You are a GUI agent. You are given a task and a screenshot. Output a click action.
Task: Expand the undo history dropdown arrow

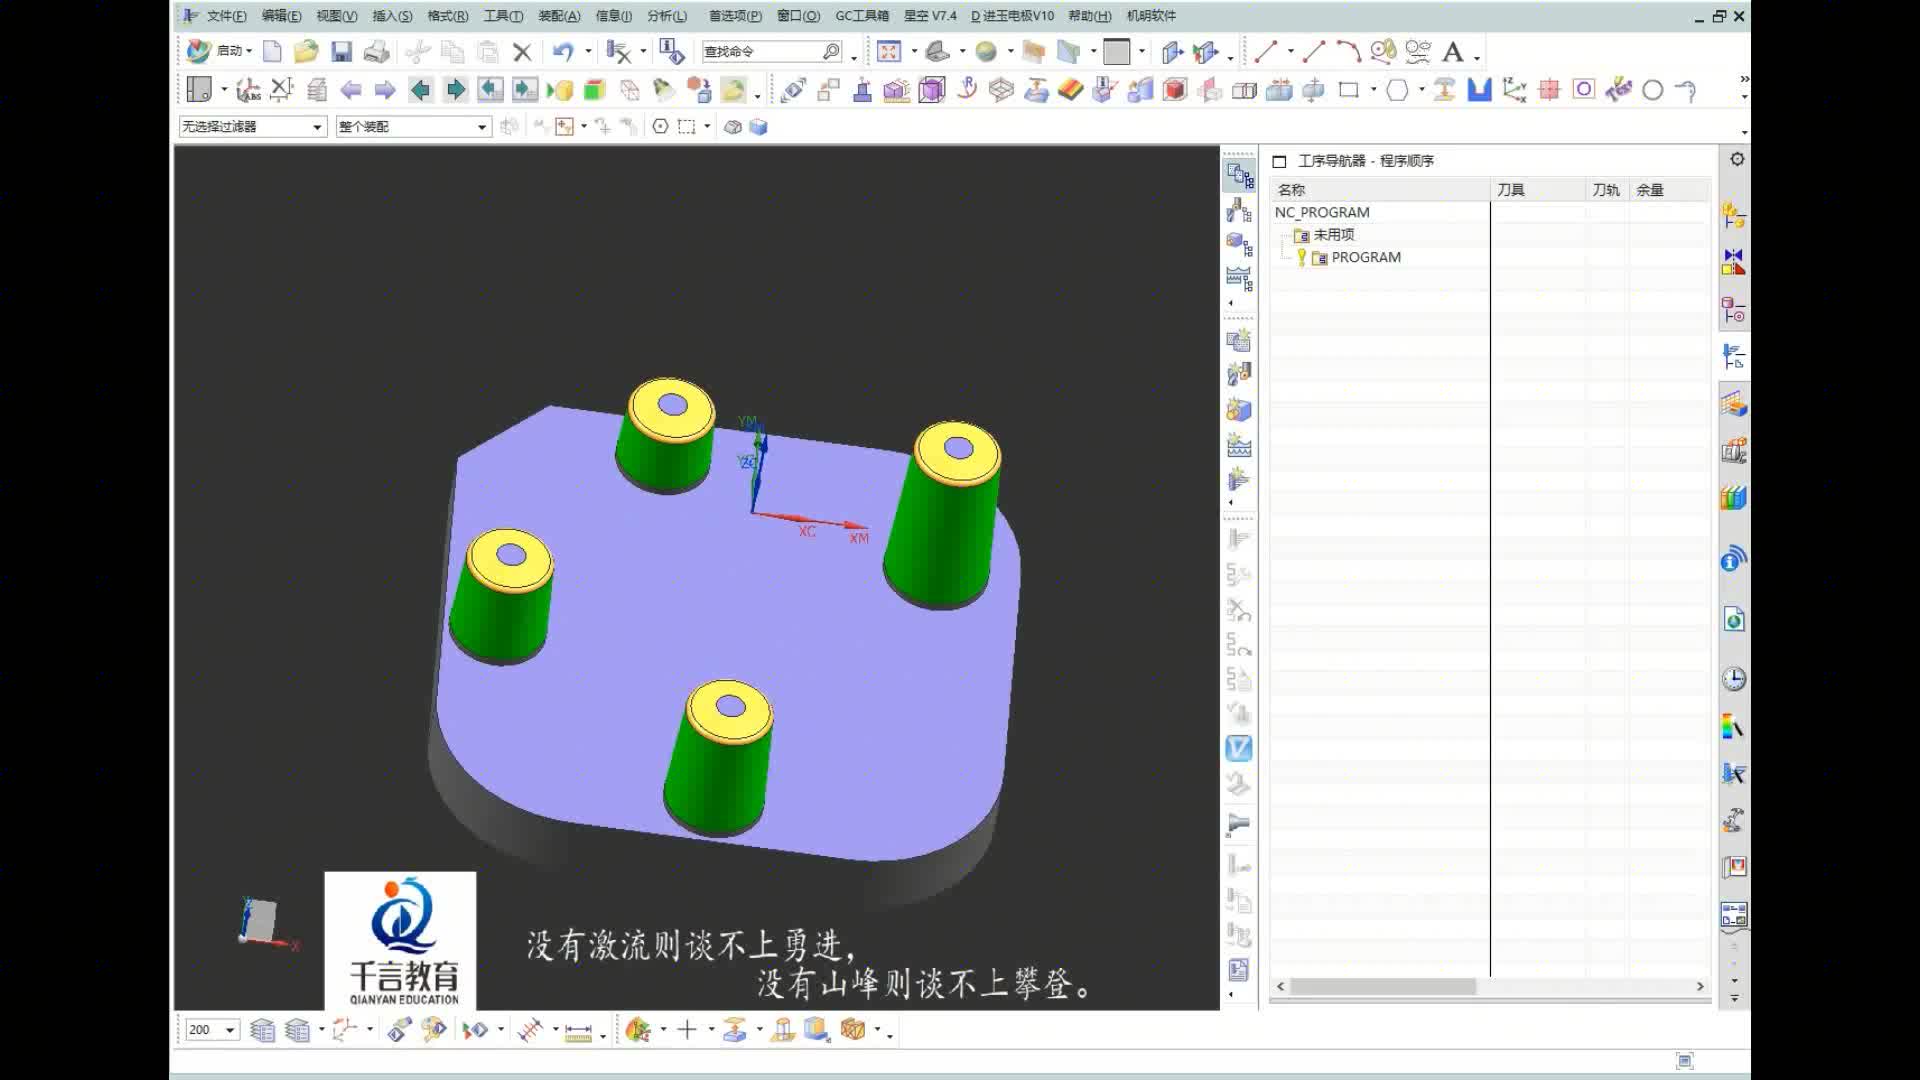[588, 52]
